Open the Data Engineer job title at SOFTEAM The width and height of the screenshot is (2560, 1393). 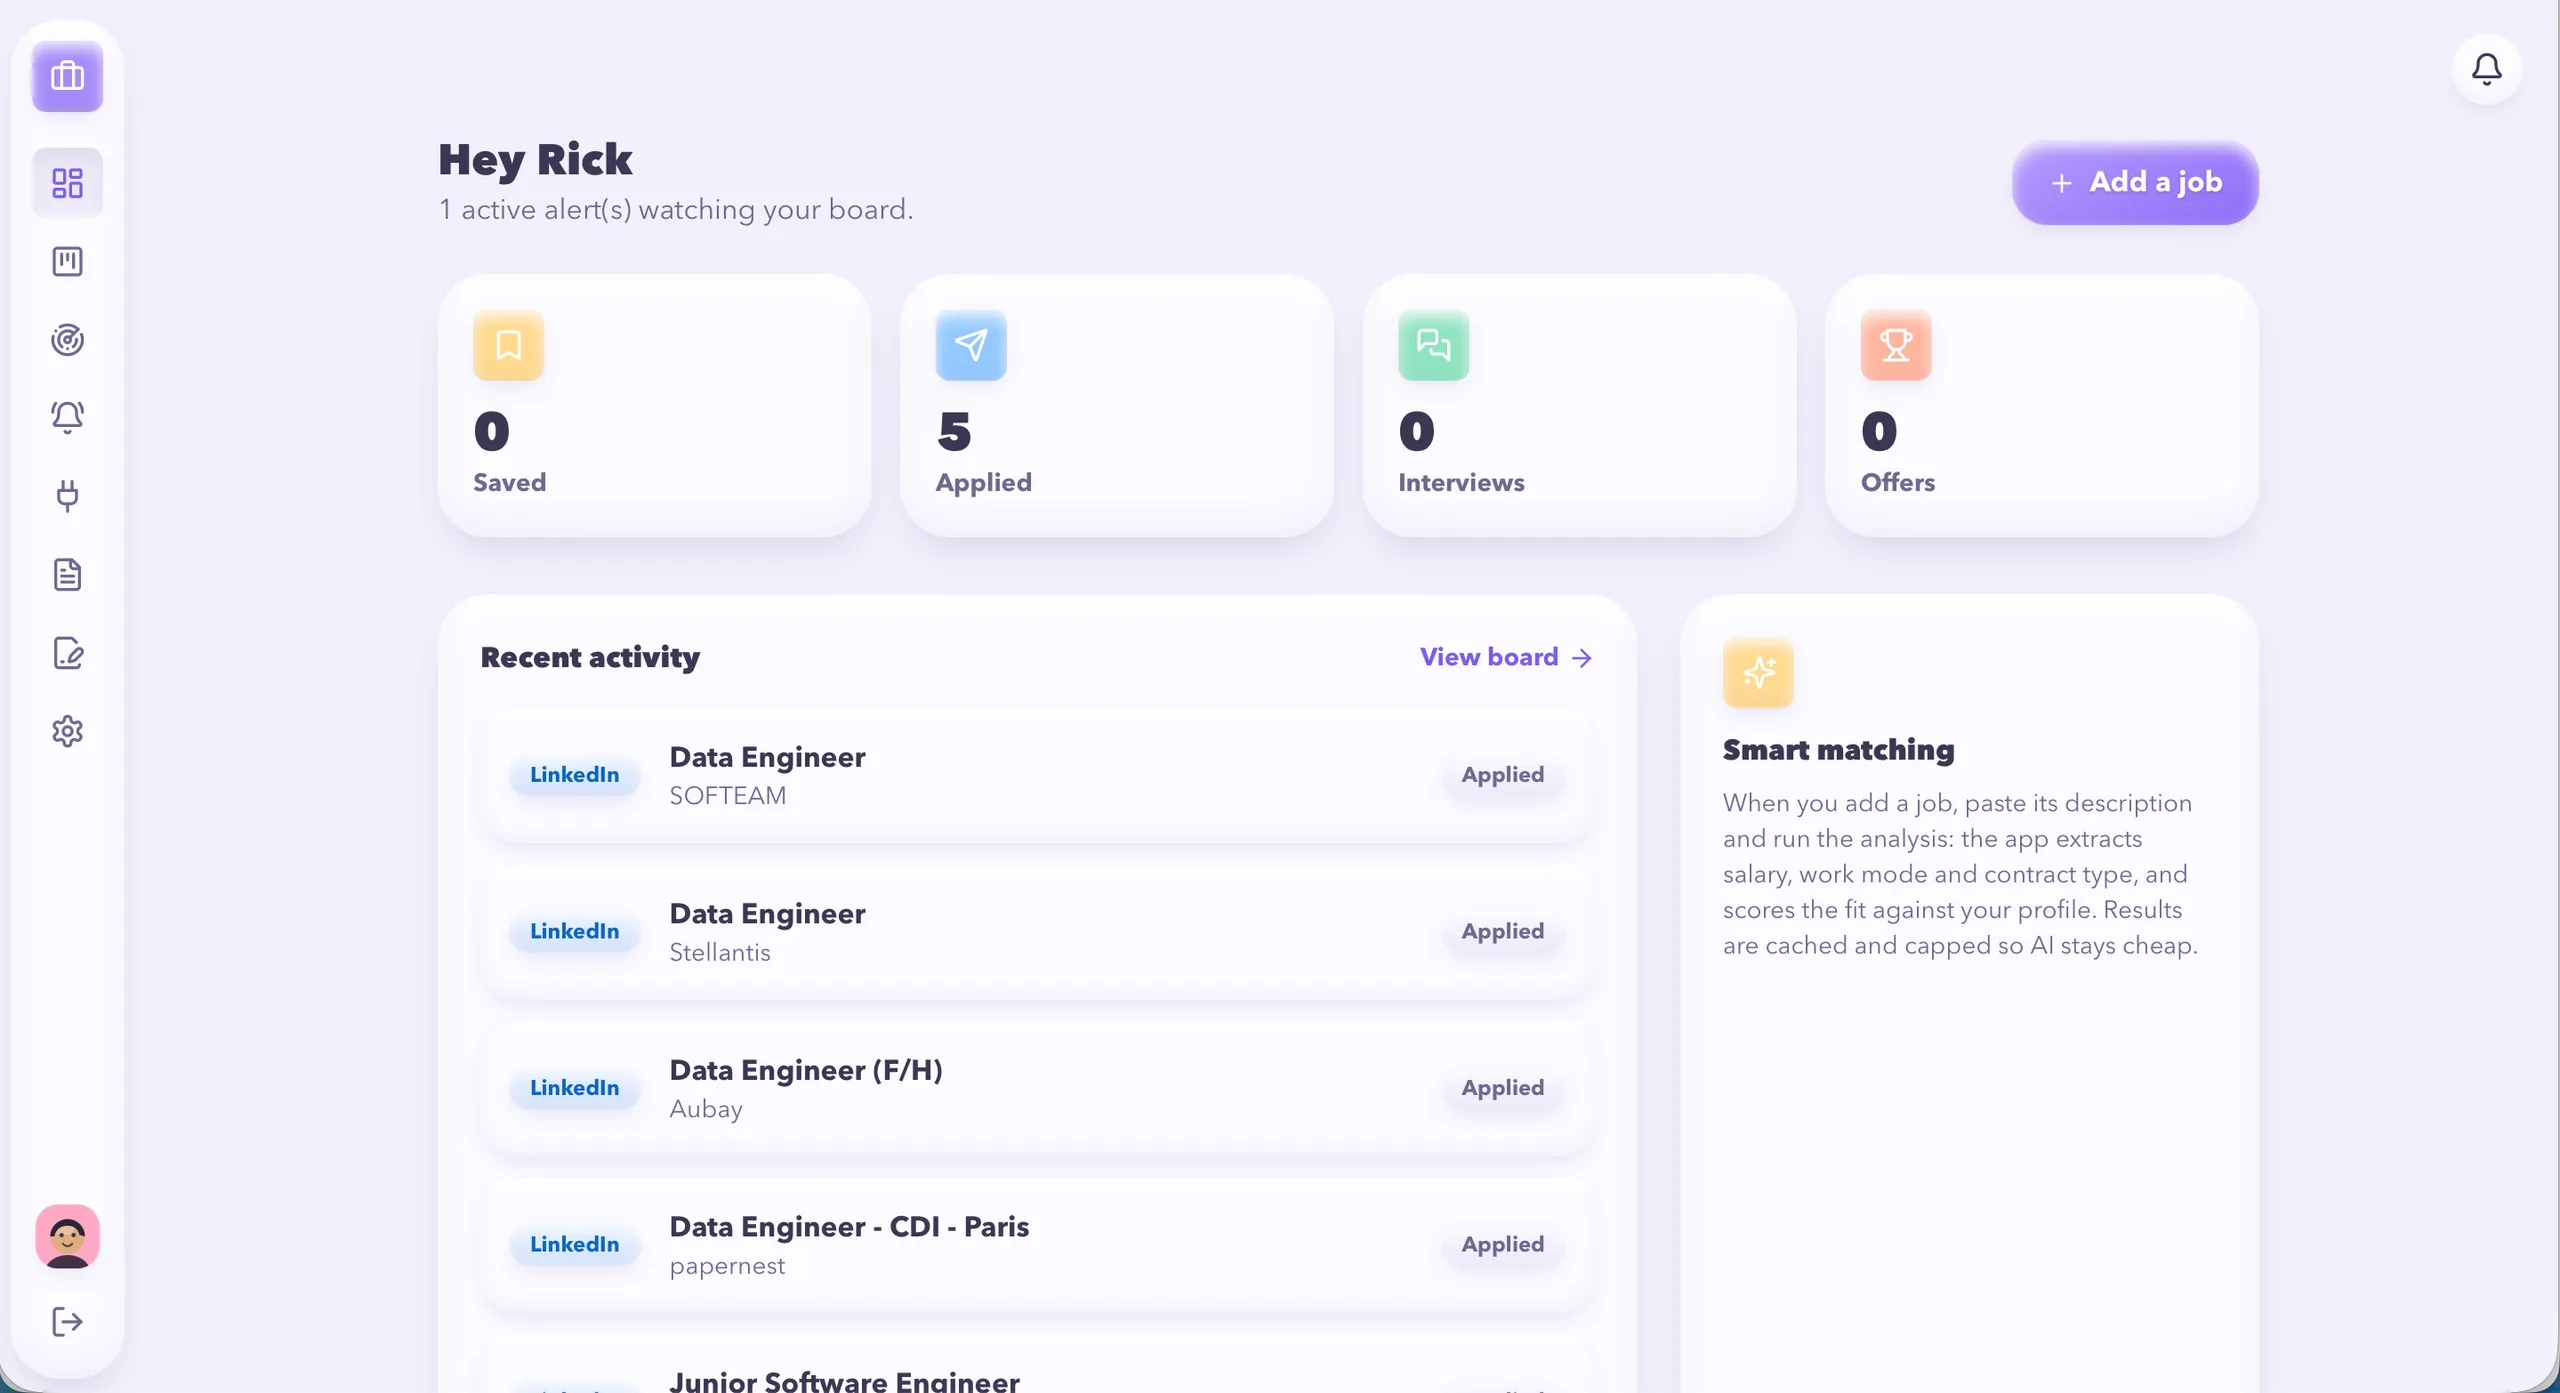pyautogui.click(x=767, y=757)
